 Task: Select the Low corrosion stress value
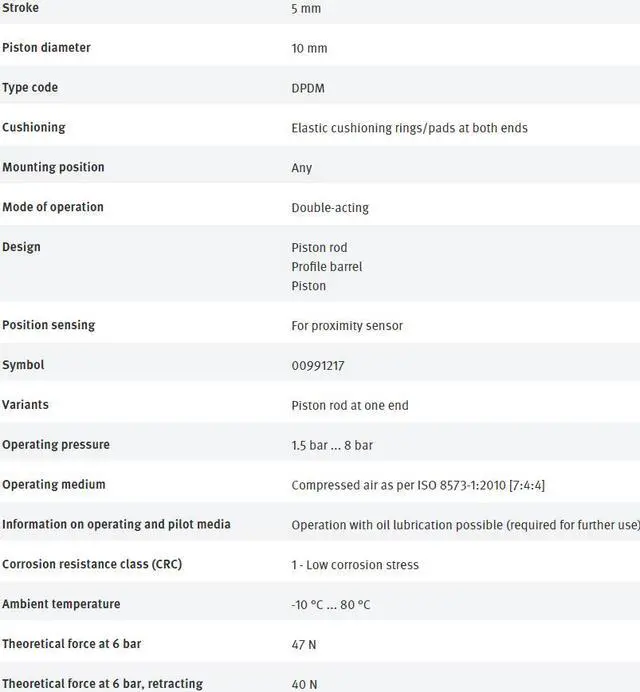point(355,565)
